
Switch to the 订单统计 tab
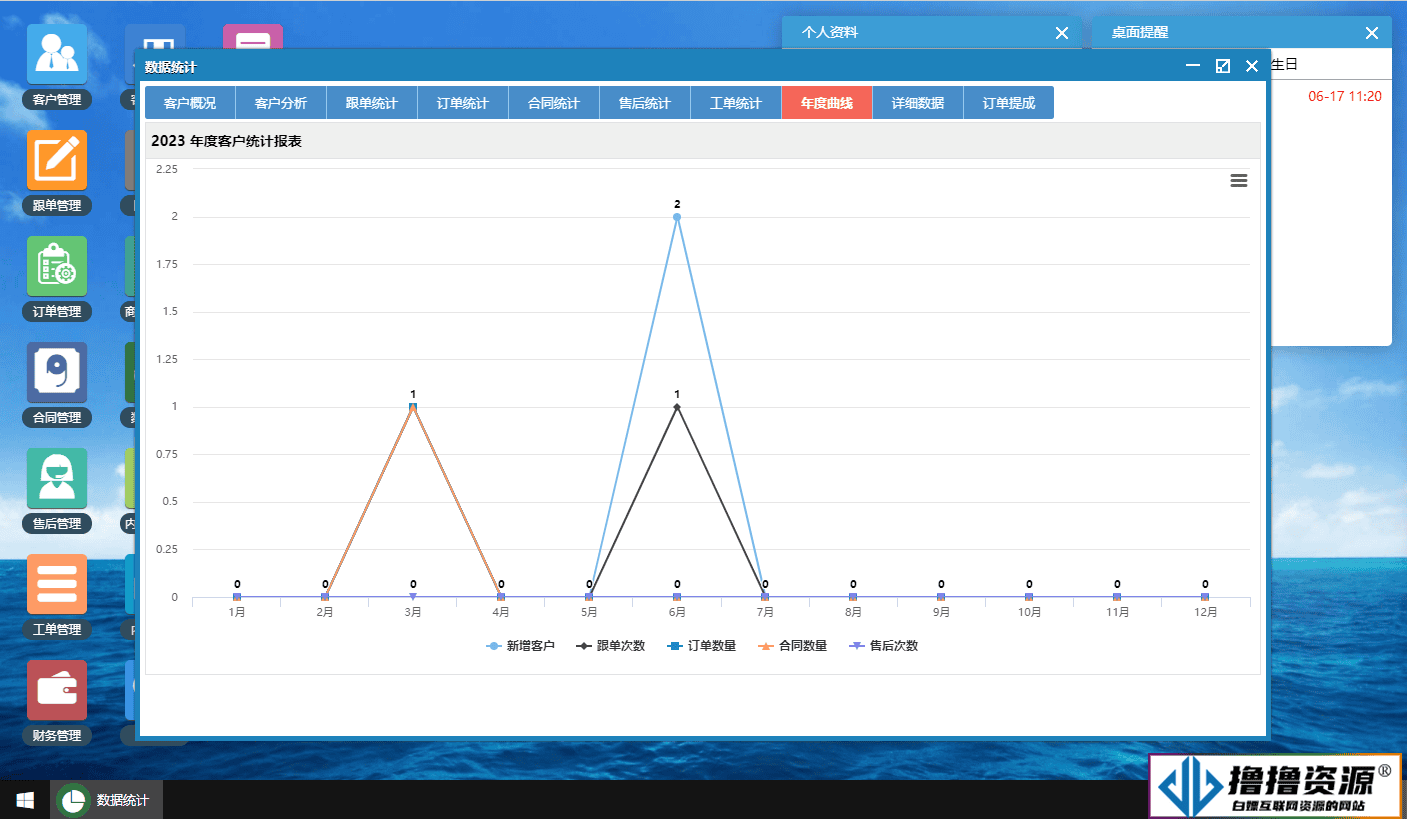pos(463,103)
